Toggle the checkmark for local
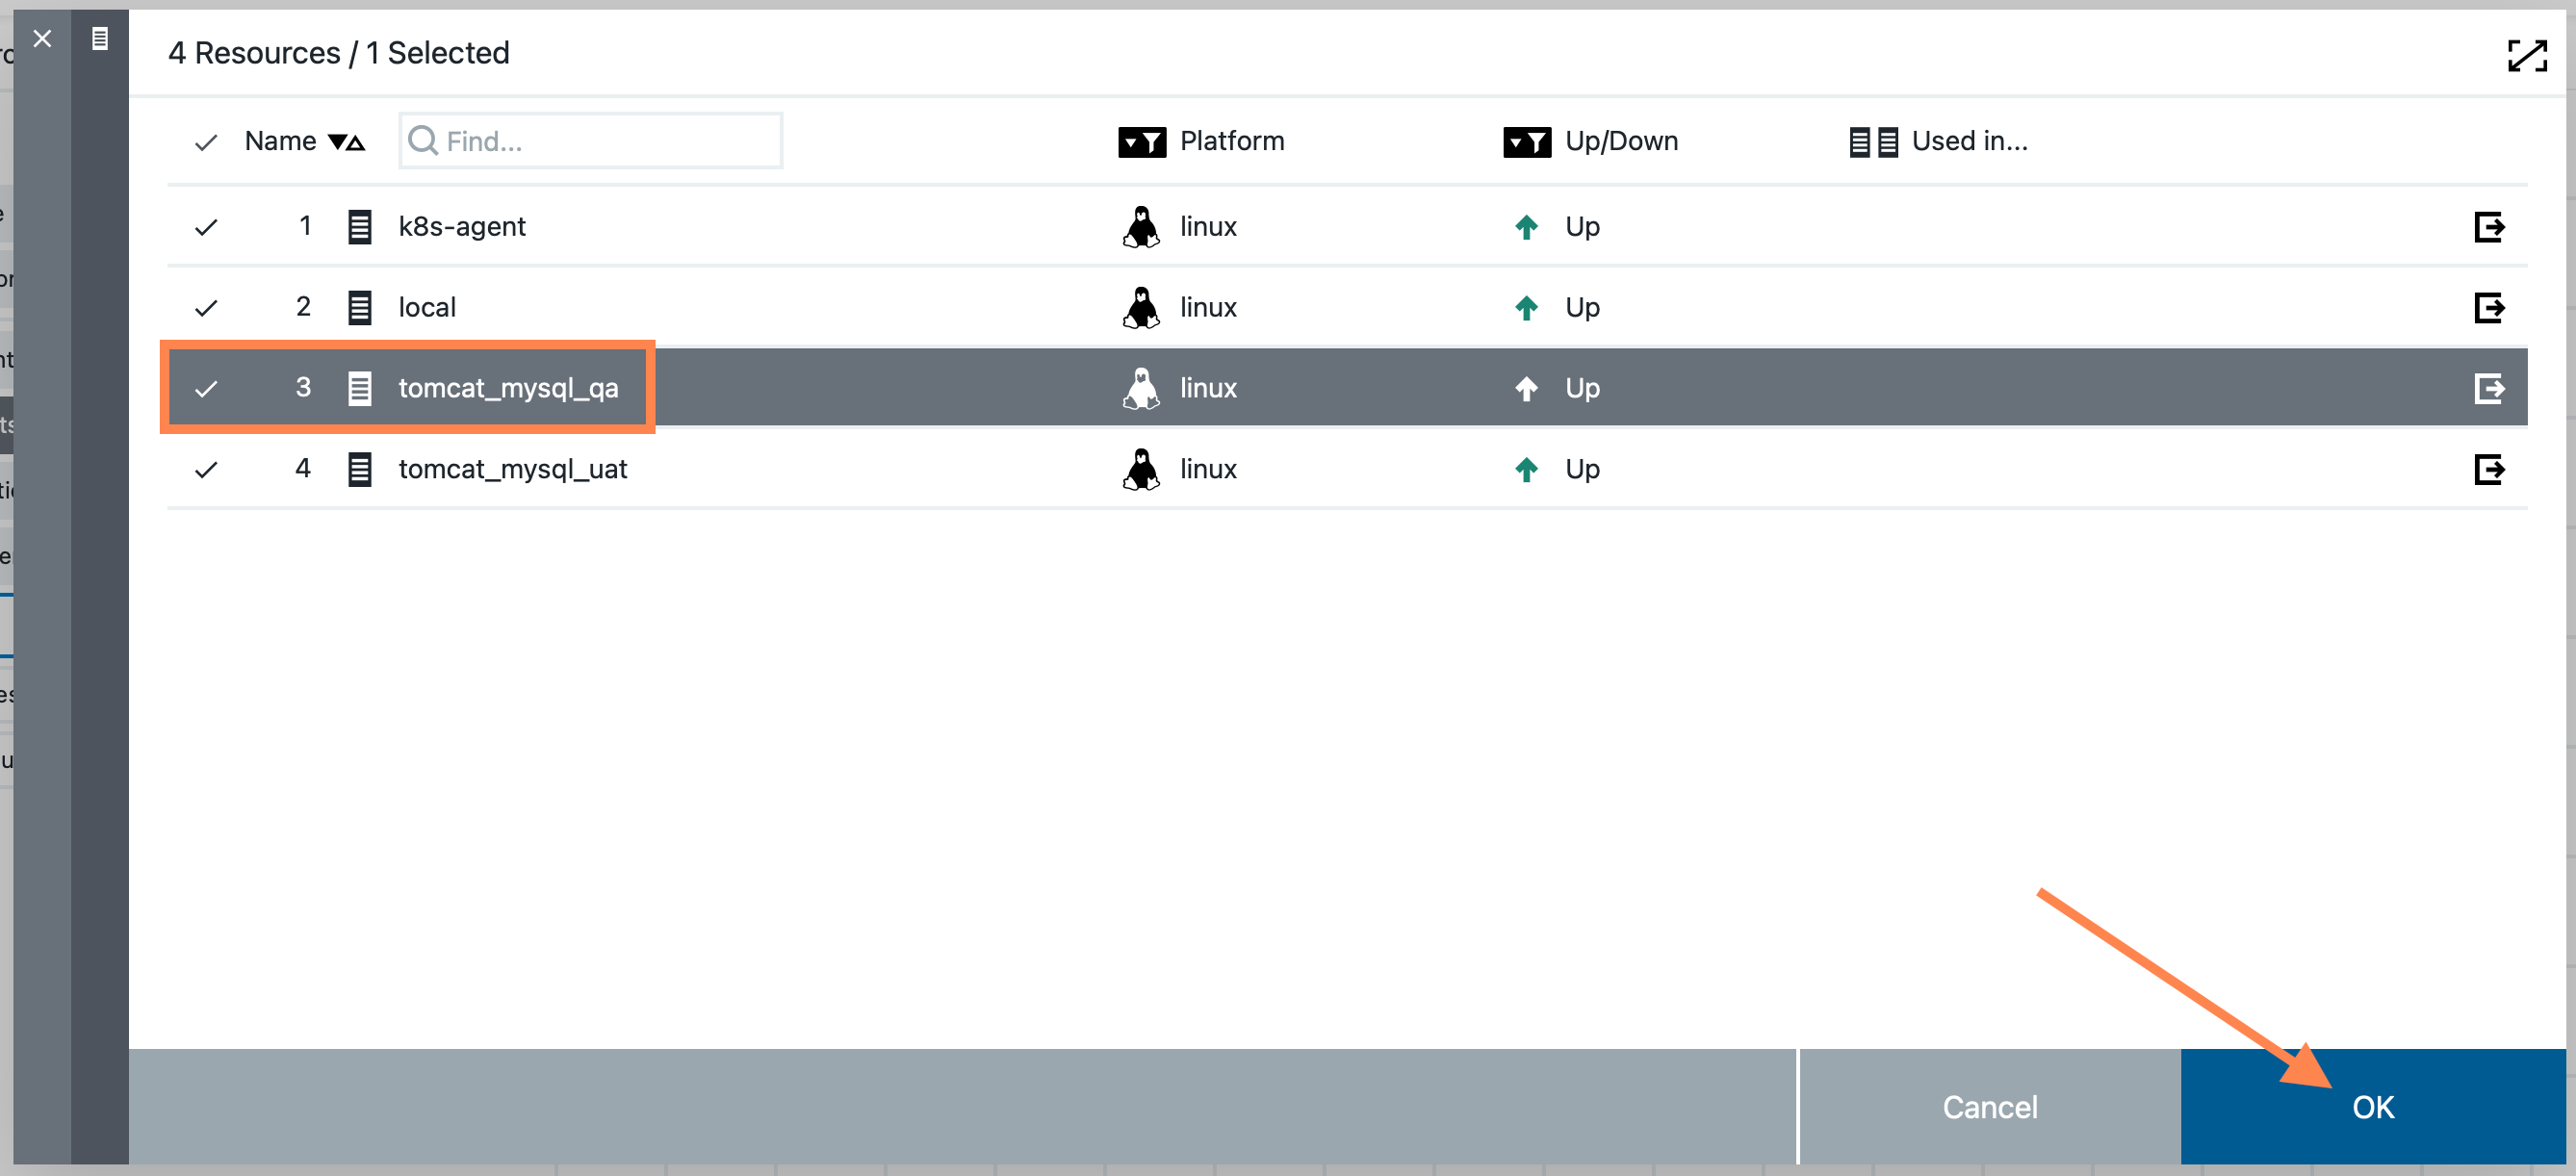The width and height of the screenshot is (2576, 1176). (206, 307)
